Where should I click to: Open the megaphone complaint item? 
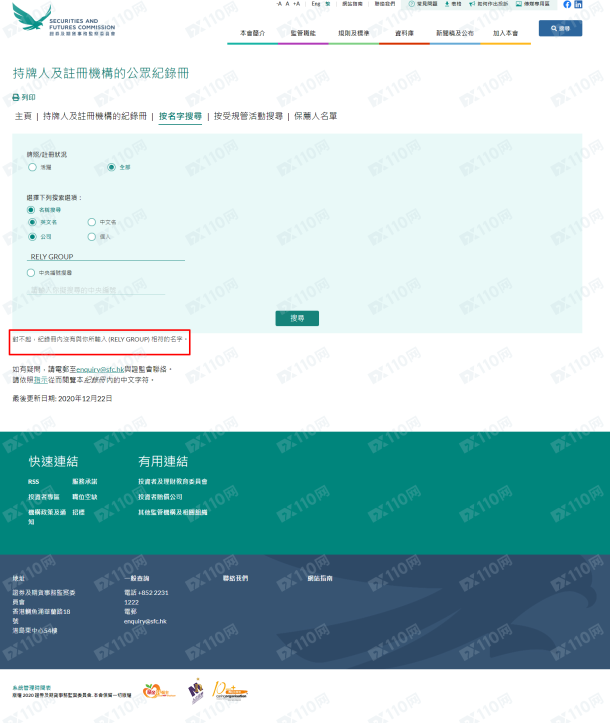click(488, 4)
